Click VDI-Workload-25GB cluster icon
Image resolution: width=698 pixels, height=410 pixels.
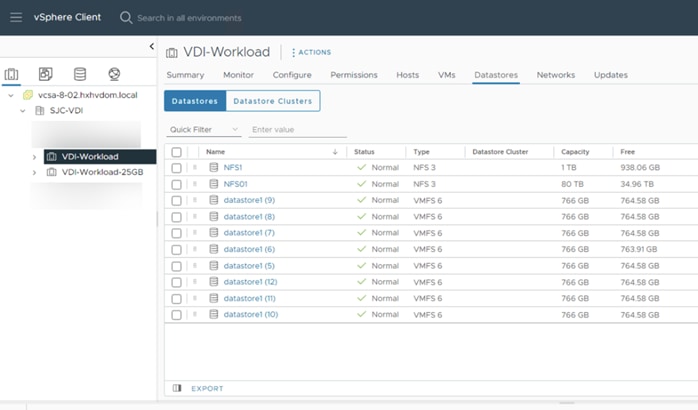click(x=52, y=172)
